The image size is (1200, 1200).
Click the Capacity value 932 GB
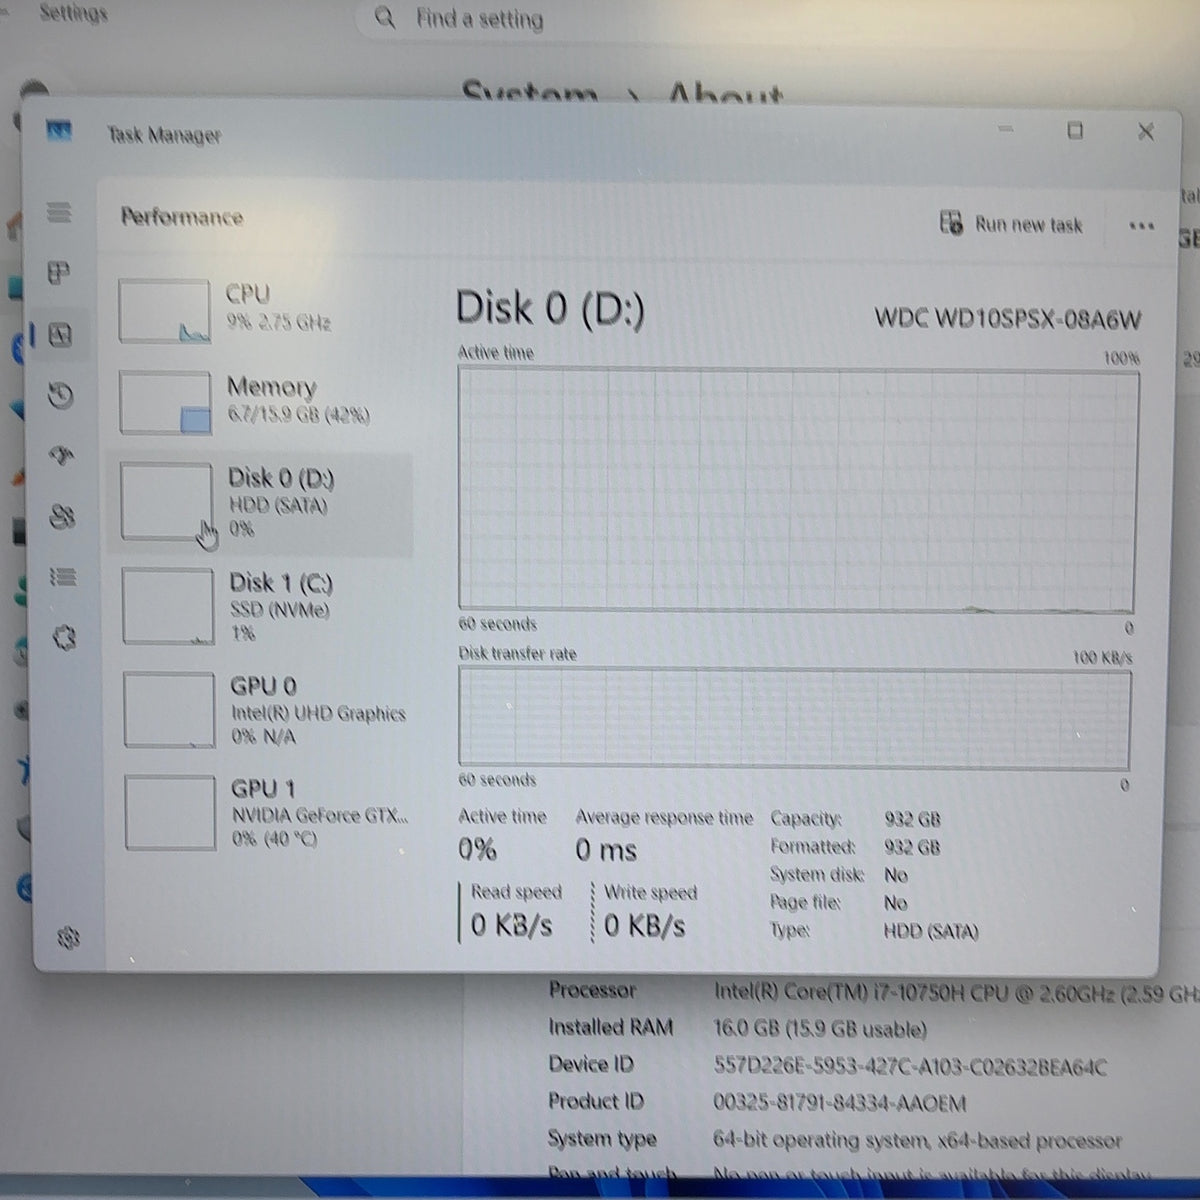[x=912, y=819]
